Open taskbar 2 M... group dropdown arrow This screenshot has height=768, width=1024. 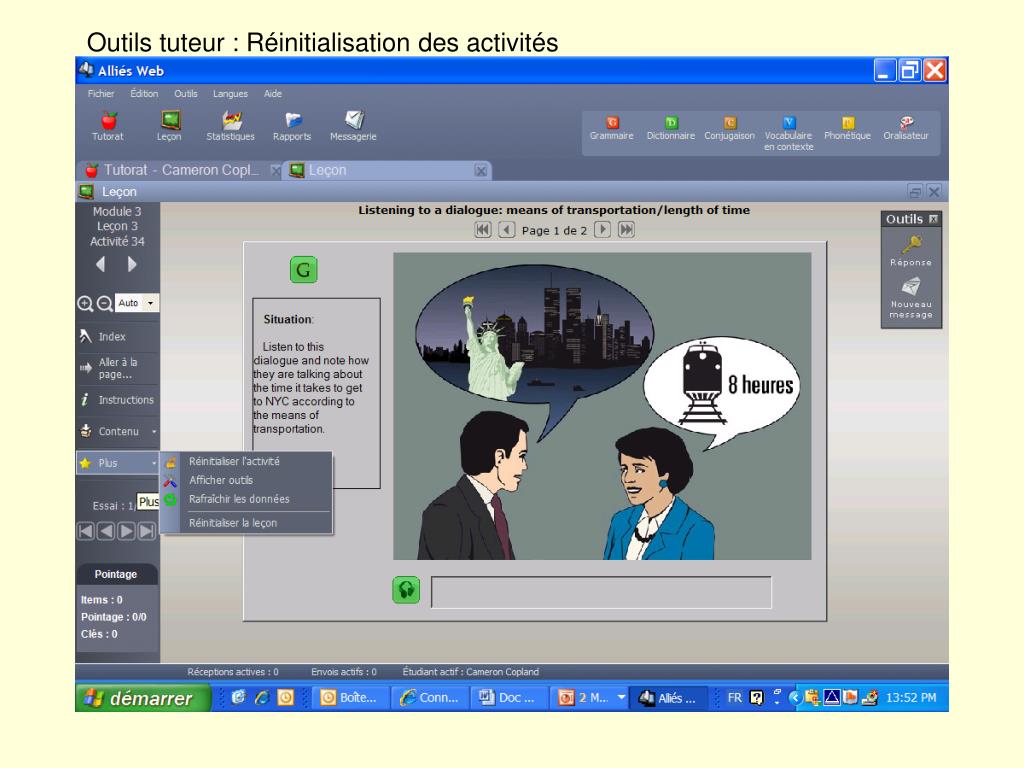click(x=621, y=697)
